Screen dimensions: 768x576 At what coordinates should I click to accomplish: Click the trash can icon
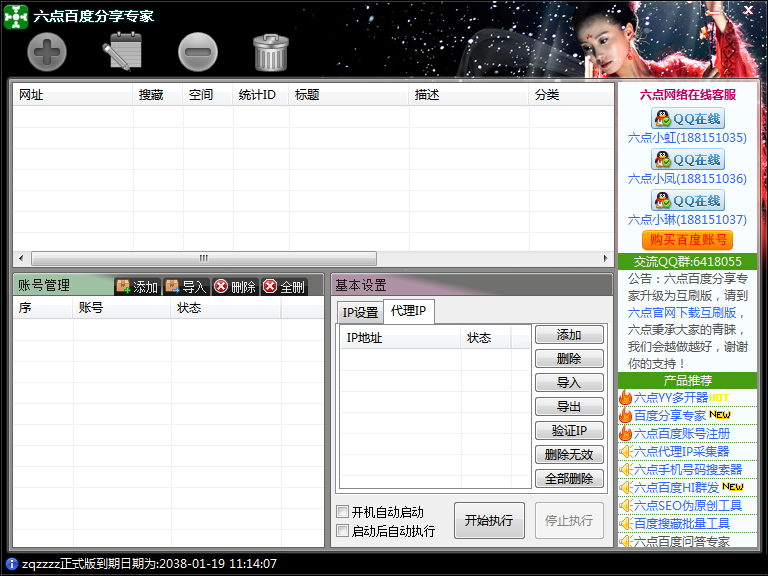pos(270,52)
